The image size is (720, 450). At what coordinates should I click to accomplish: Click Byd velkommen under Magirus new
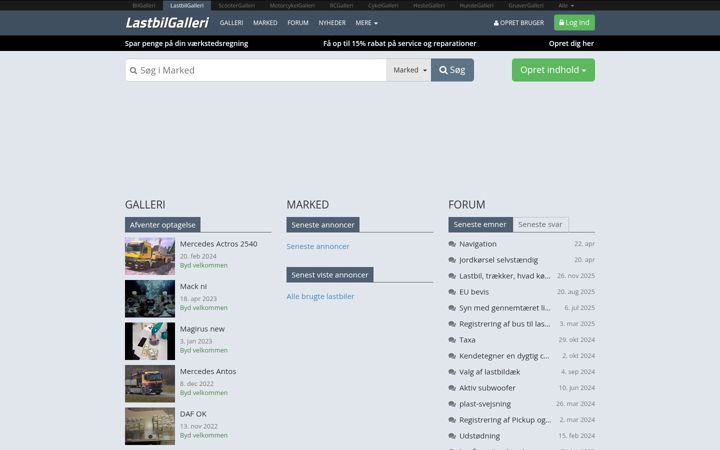[203, 350]
